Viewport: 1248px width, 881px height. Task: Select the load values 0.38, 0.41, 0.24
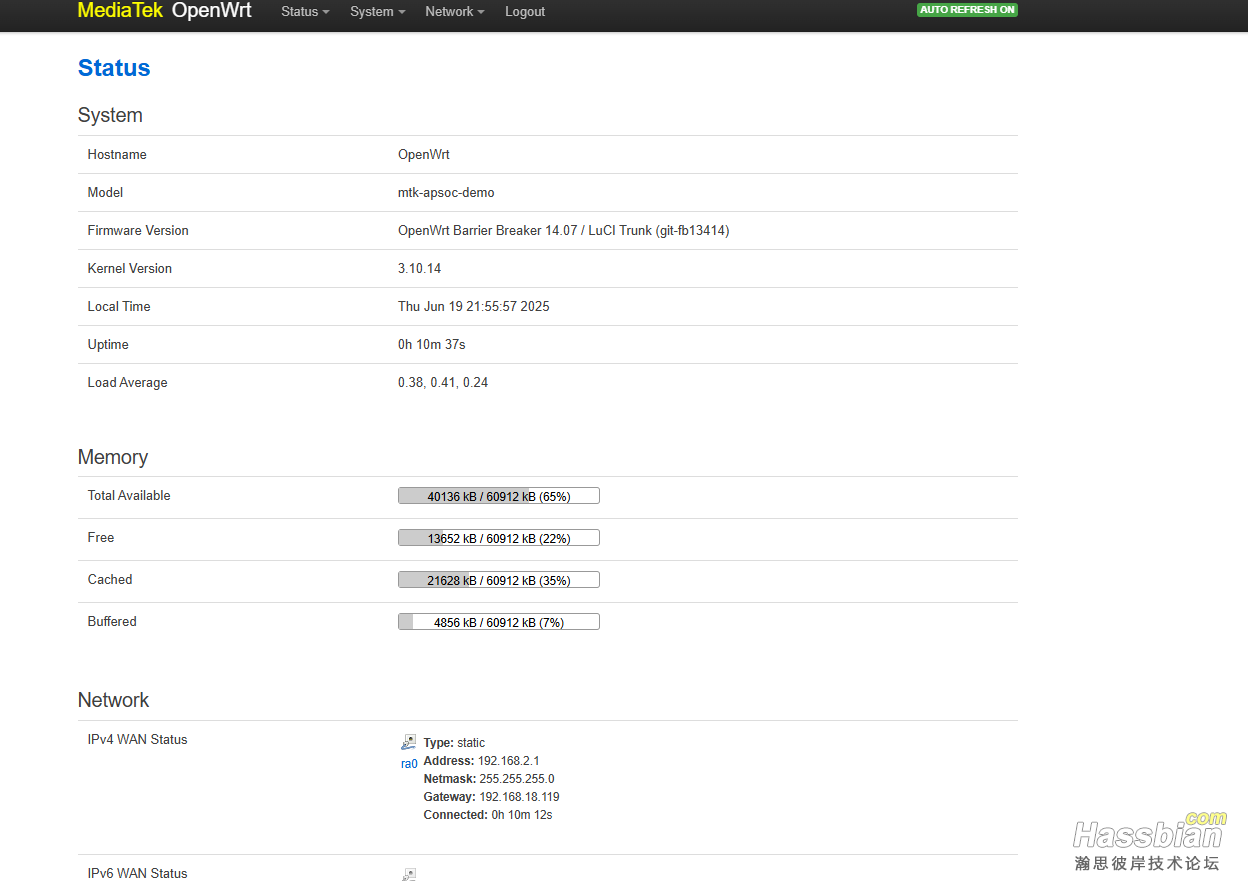(443, 383)
